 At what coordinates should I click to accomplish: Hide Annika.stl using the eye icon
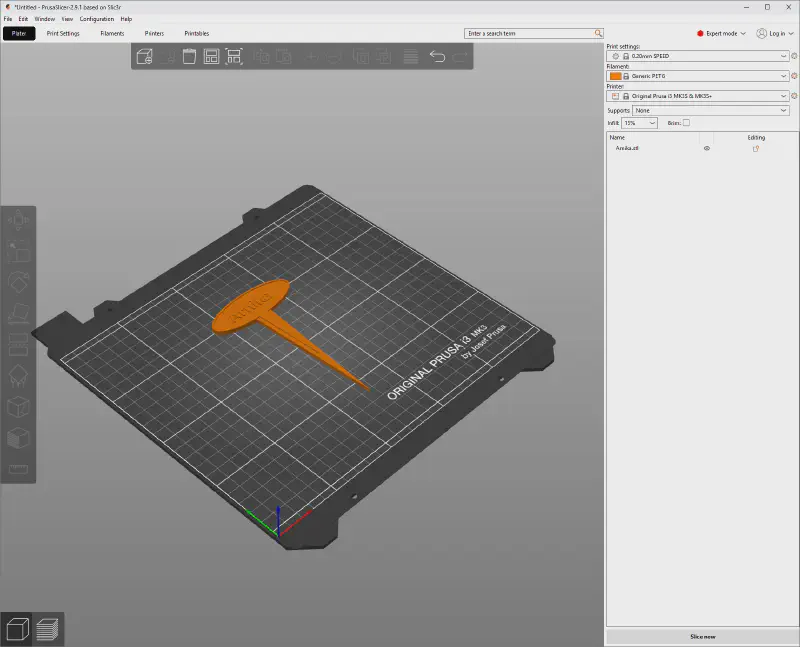707,148
